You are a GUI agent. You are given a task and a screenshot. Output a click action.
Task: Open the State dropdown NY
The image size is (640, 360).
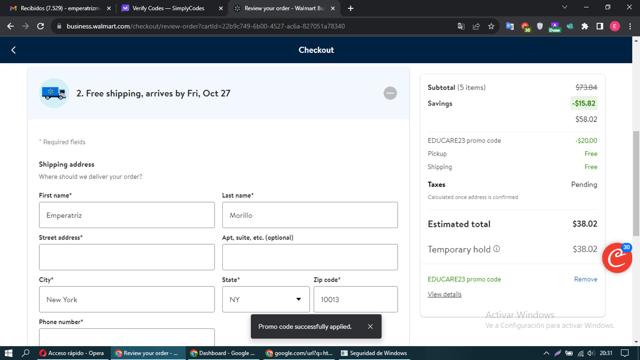point(266,300)
